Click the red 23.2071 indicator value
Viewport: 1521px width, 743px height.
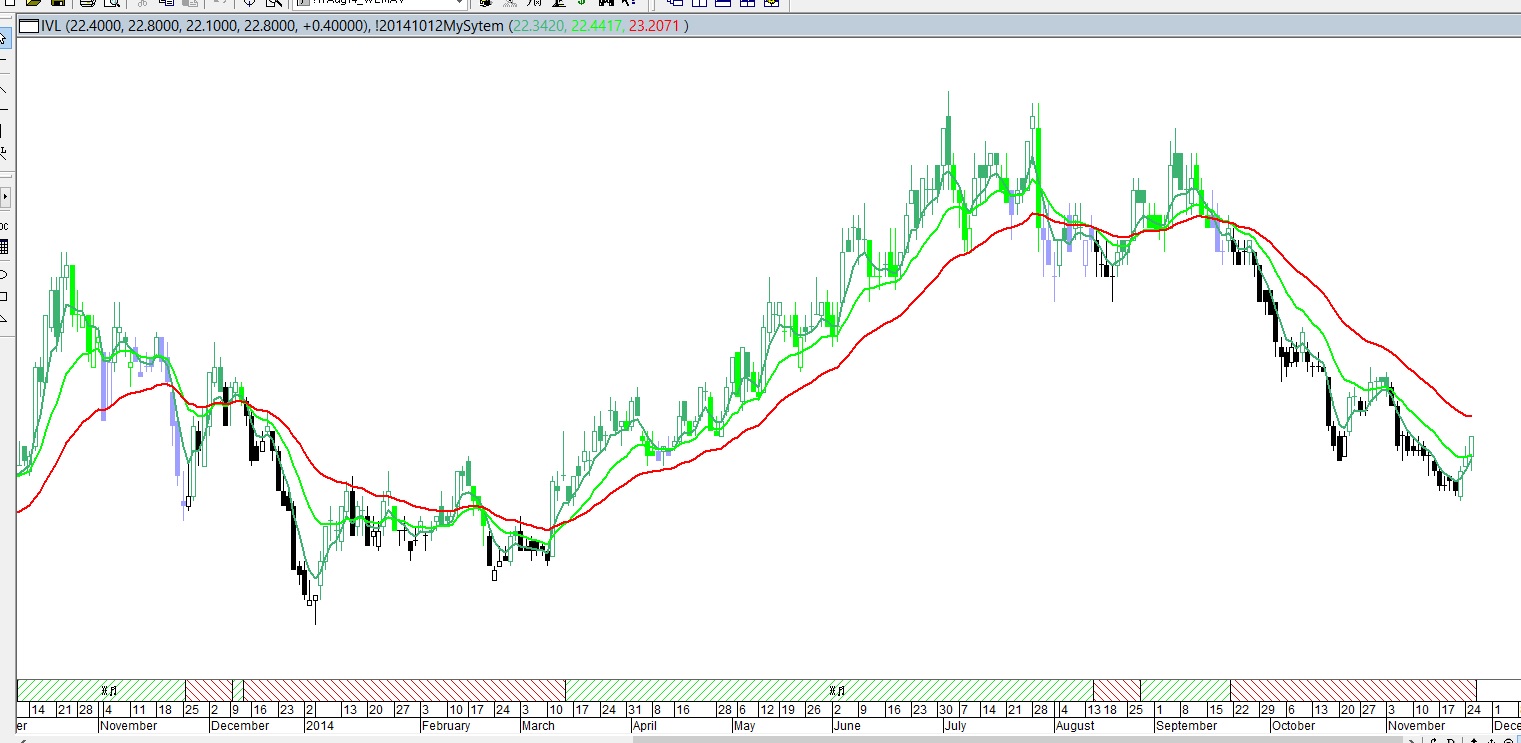pyautogui.click(x=654, y=26)
